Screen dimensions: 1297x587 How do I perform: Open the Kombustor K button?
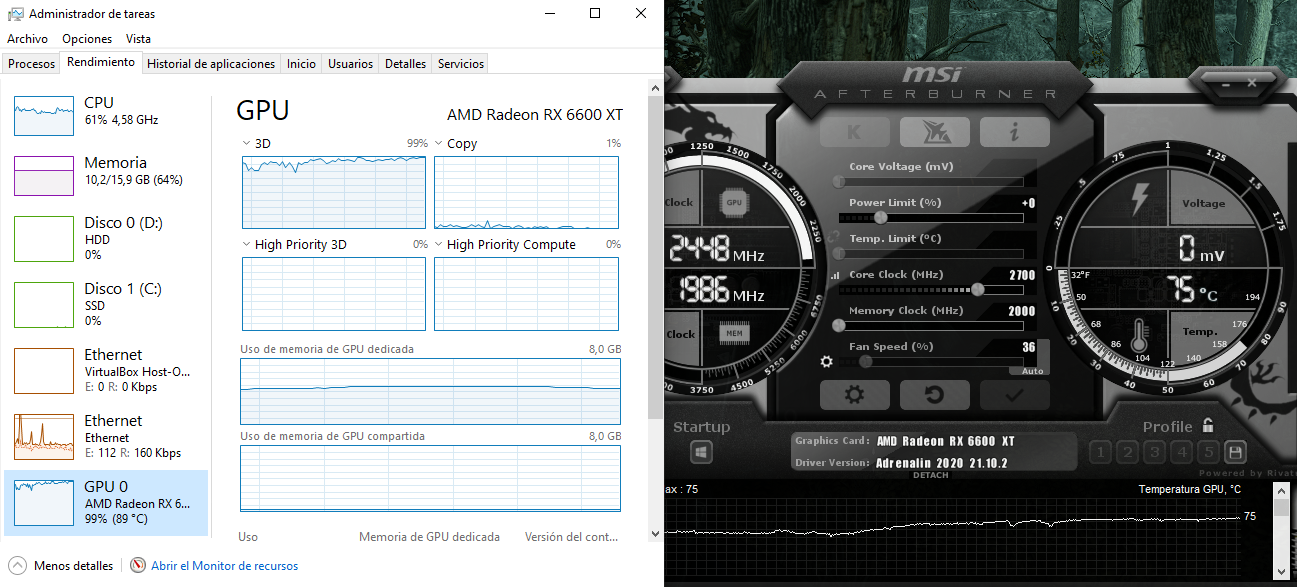(x=854, y=131)
